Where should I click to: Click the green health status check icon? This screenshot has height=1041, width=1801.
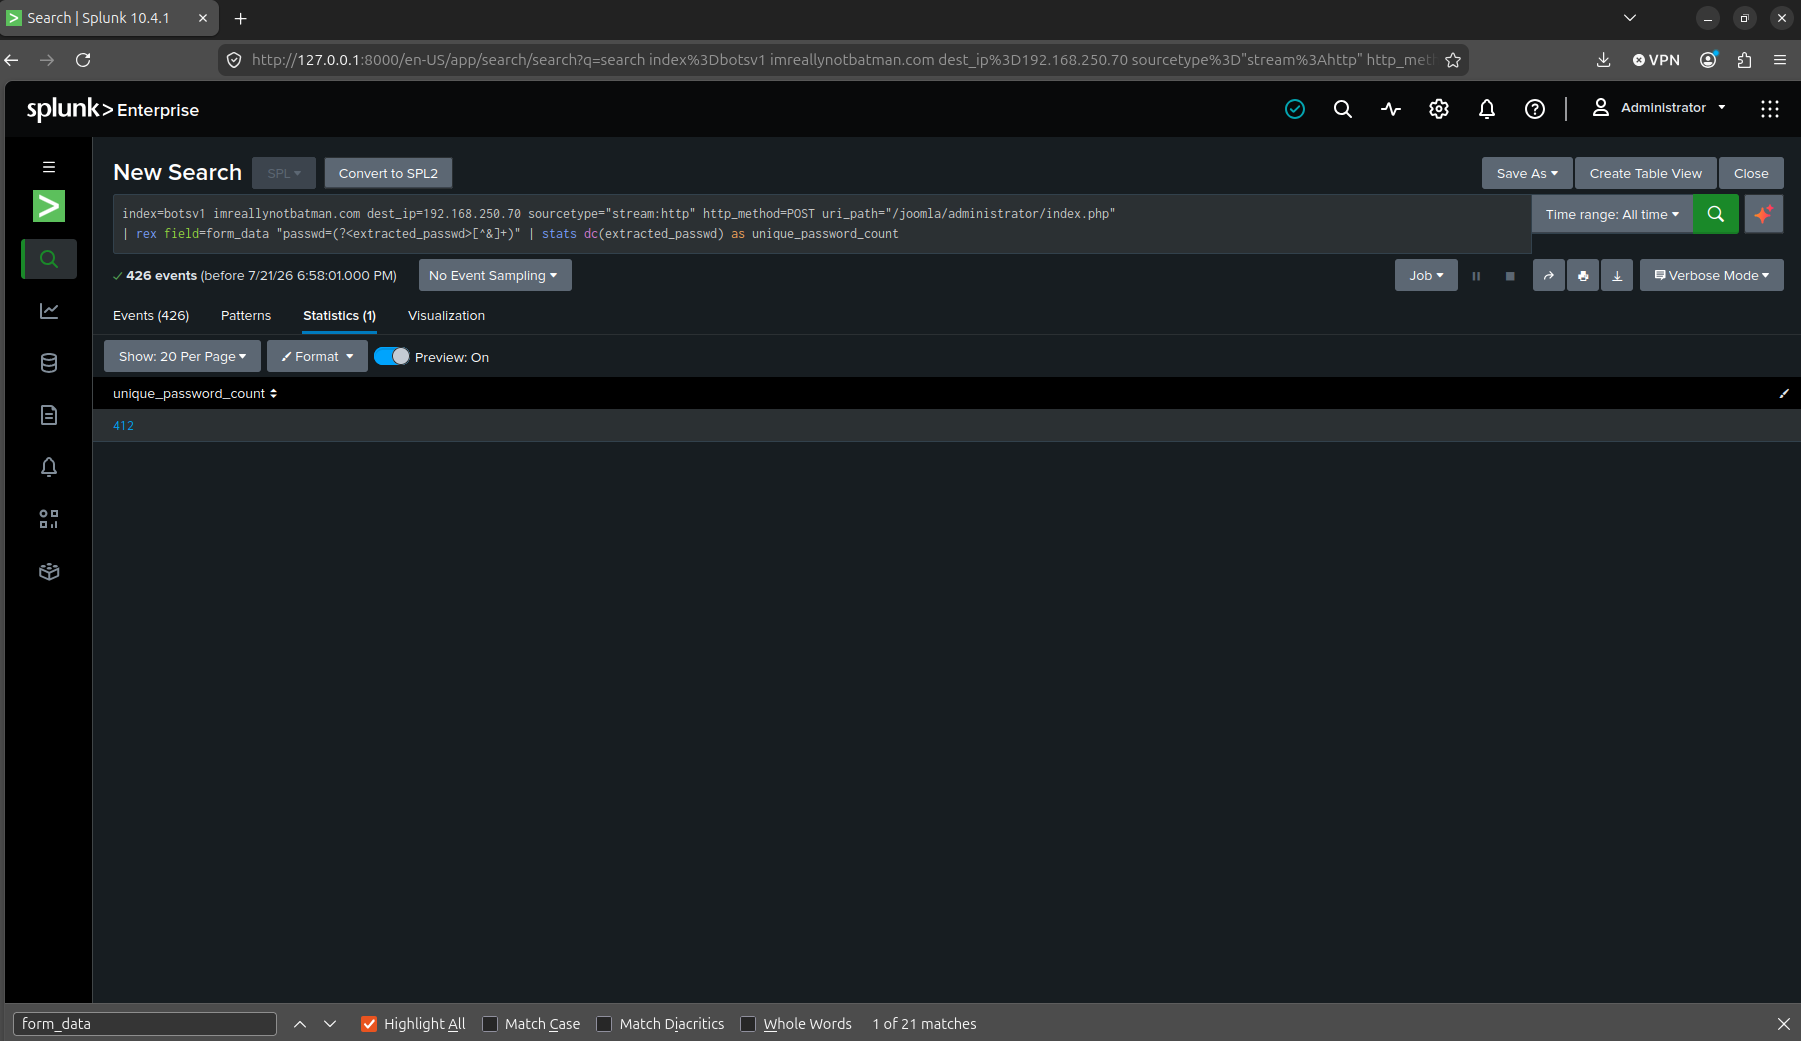(1295, 109)
